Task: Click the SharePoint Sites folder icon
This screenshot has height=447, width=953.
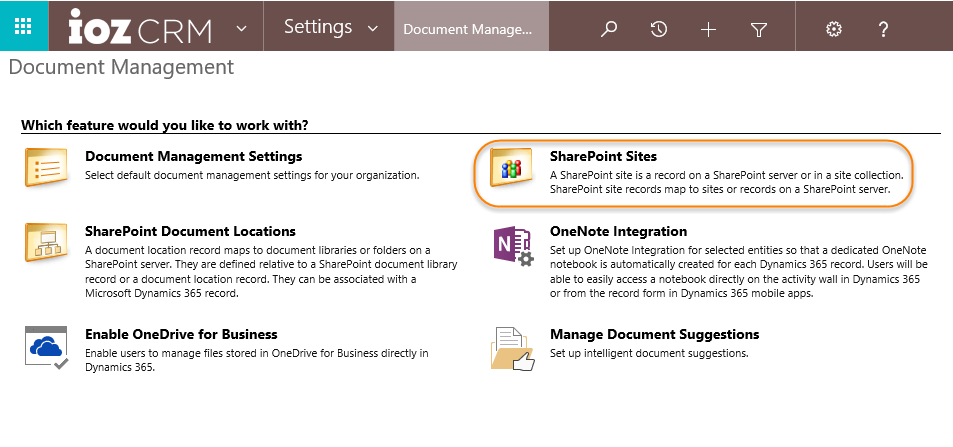Action: click(x=511, y=167)
